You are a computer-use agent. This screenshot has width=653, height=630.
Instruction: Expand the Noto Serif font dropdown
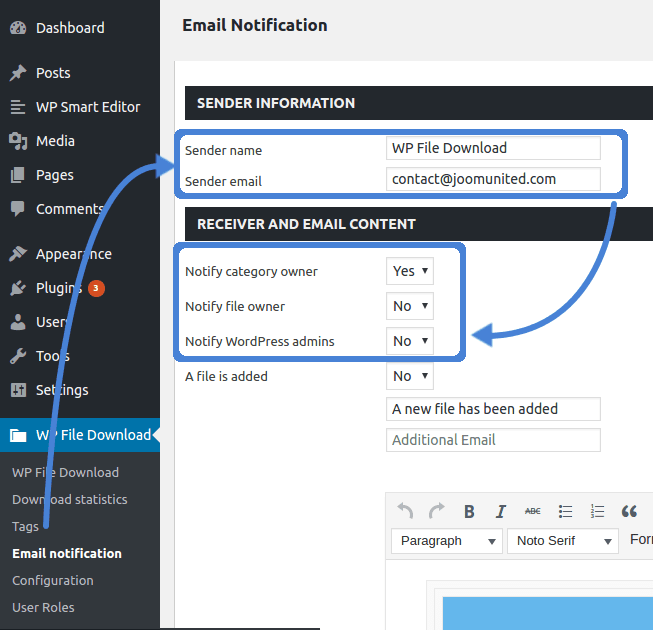pos(563,541)
